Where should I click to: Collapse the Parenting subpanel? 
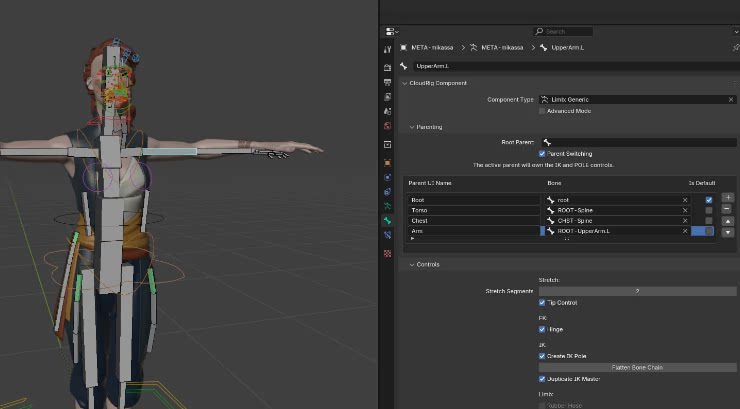click(x=412, y=127)
